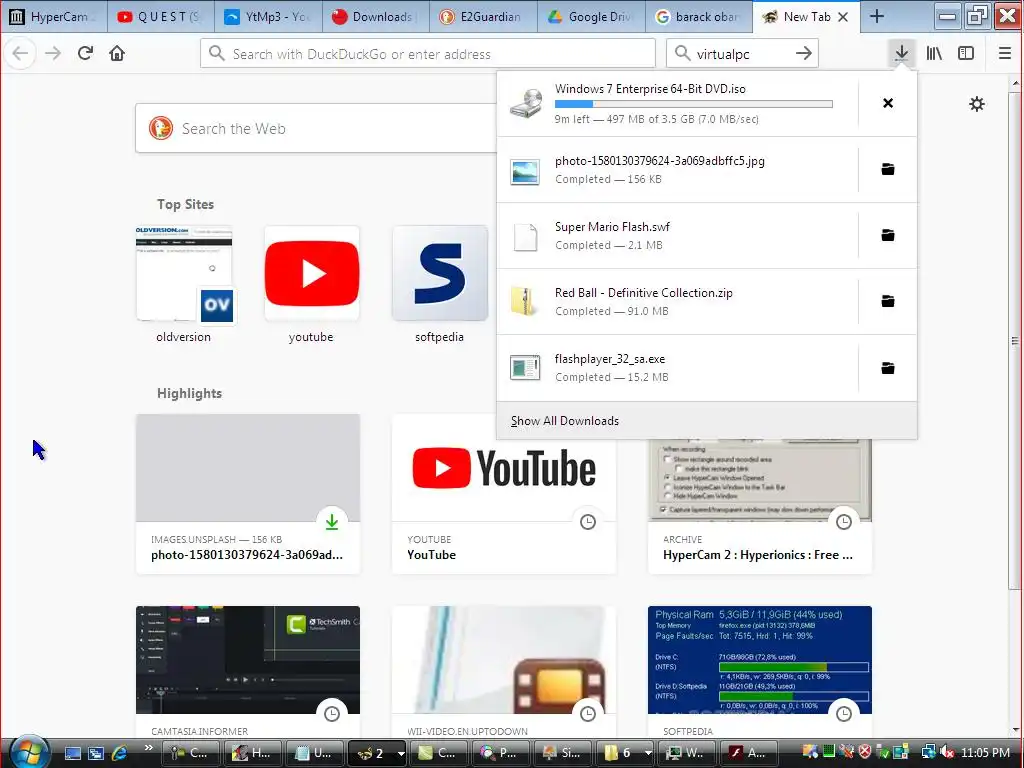Switch to the QUEST YouTube tab
The image size is (1024, 768).
[160, 16]
